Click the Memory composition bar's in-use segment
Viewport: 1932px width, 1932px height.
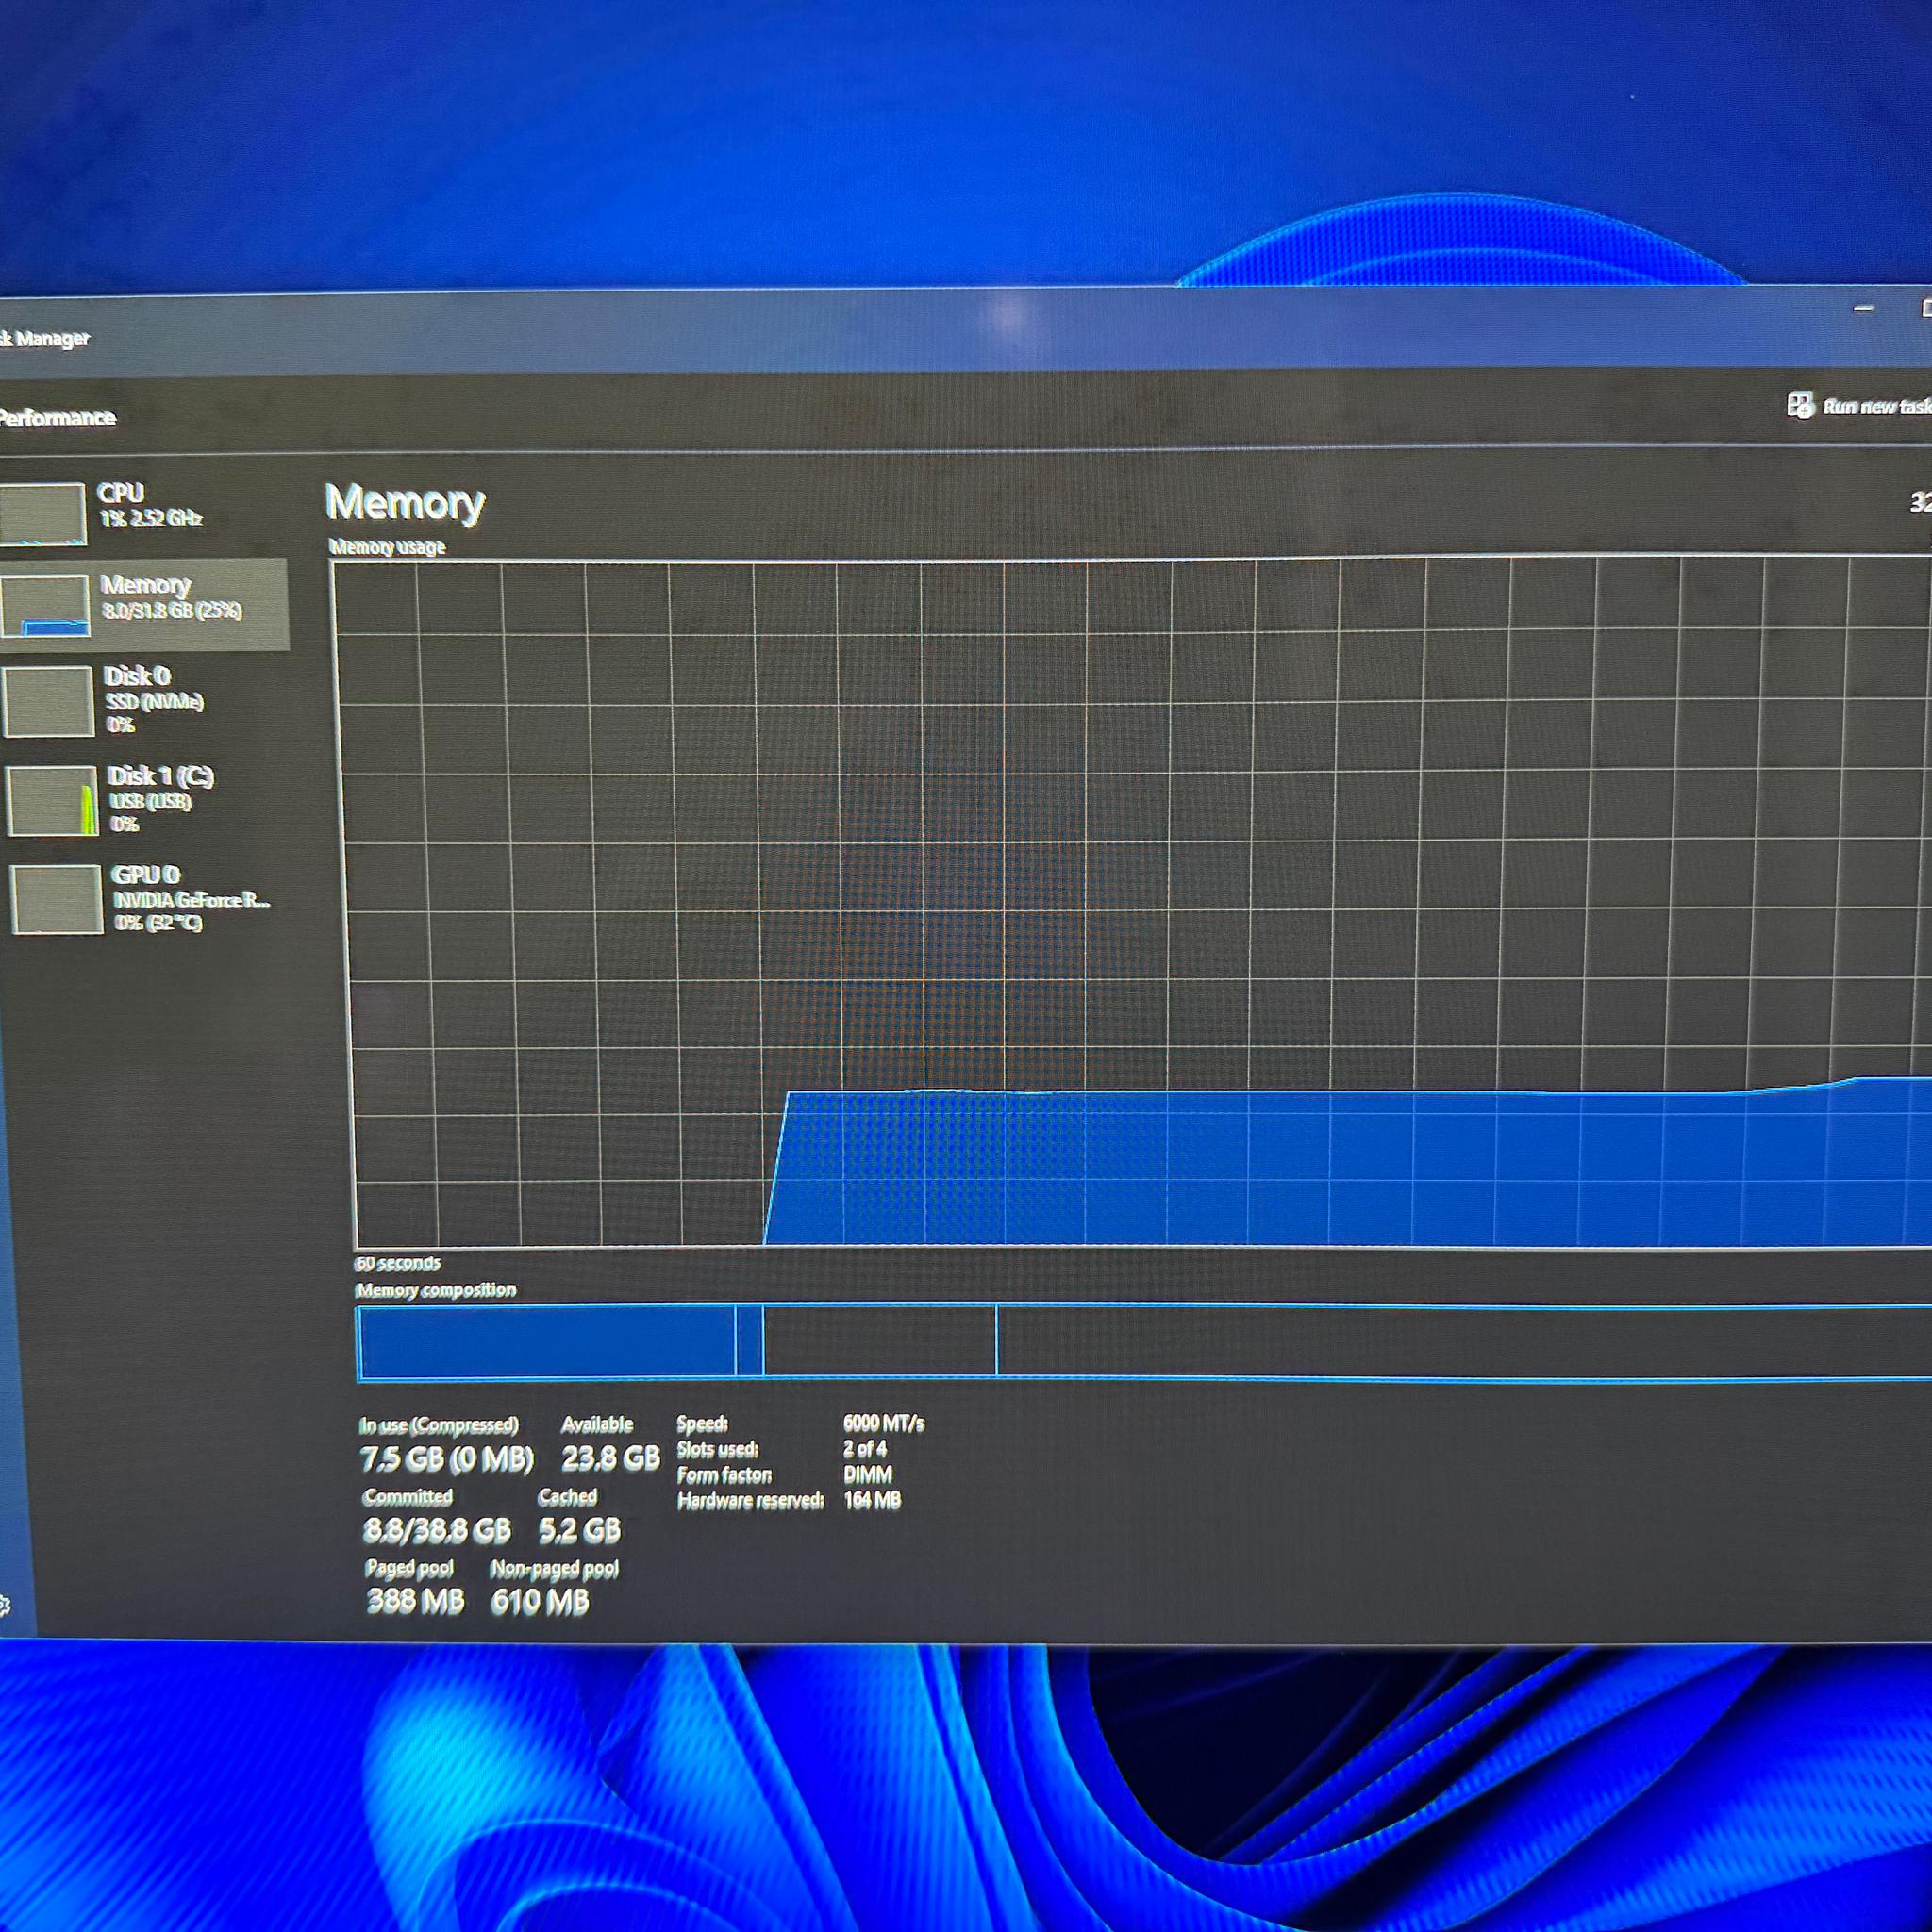click(547, 1342)
